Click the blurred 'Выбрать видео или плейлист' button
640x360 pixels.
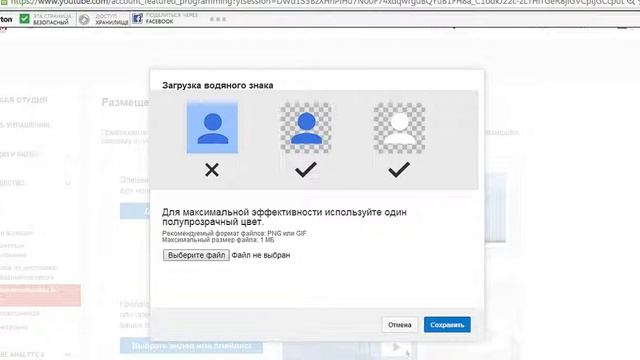(x=191, y=346)
